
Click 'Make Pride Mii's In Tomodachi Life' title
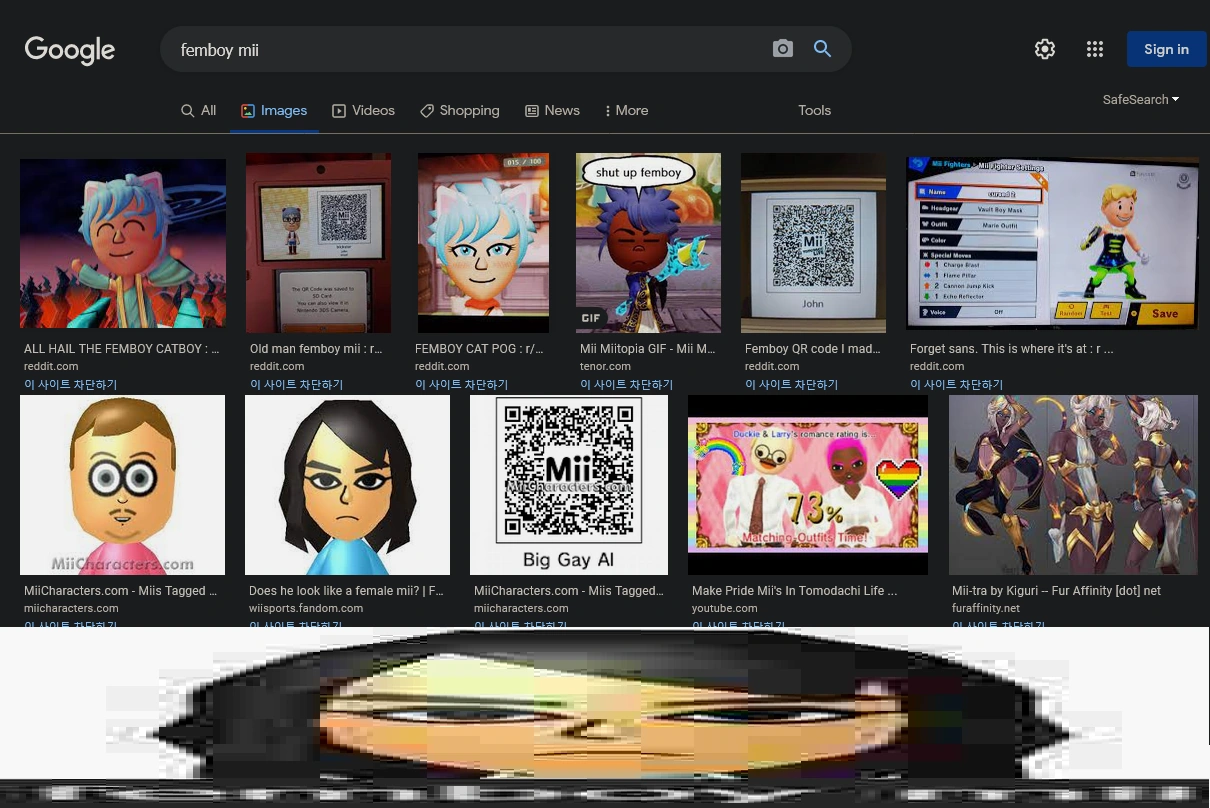794,591
